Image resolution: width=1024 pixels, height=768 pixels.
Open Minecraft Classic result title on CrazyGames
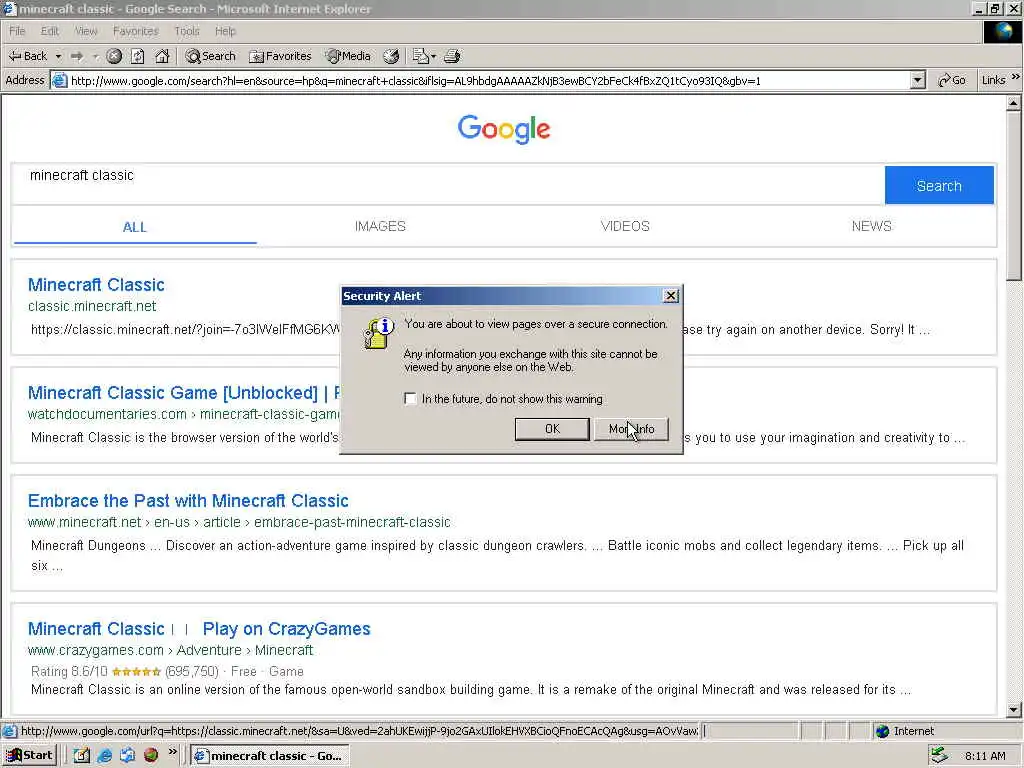(96, 629)
